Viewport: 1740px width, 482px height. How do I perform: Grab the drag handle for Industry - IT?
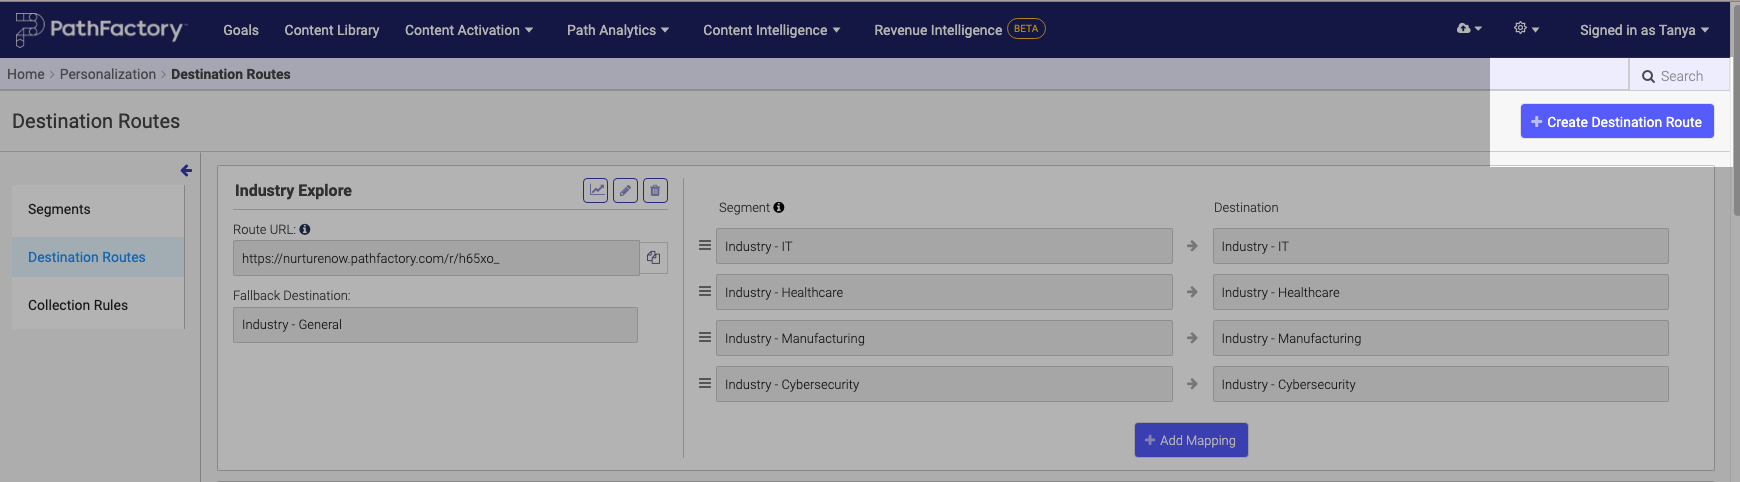click(x=705, y=246)
